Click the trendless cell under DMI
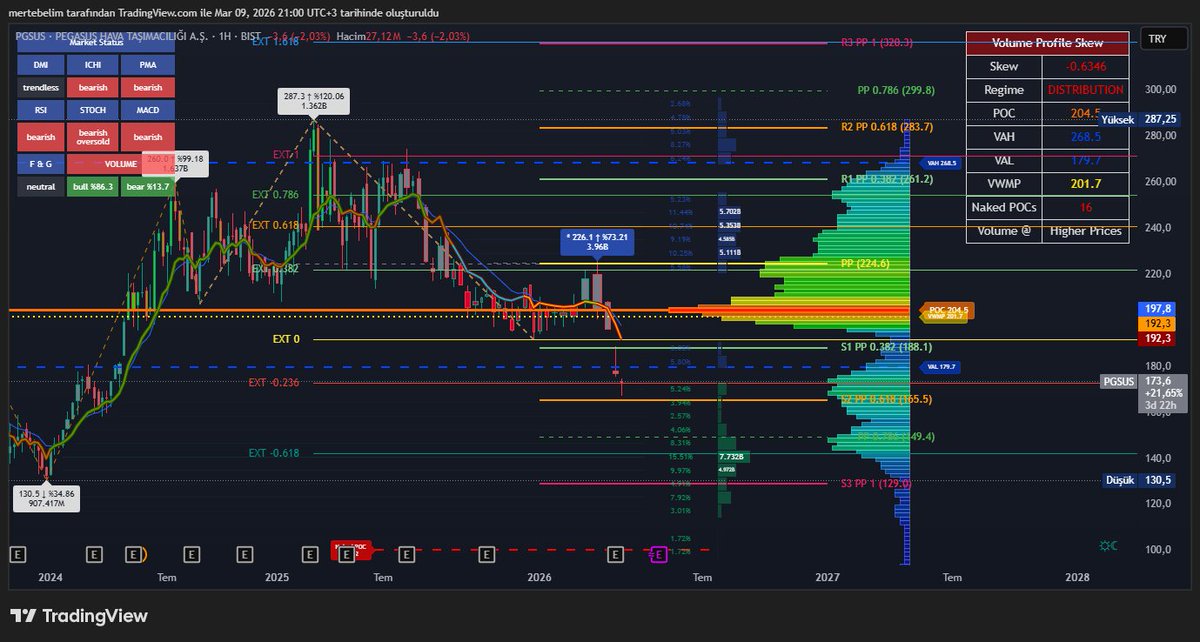This screenshot has height=642, width=1200. pyautogui.click(x=41, y=87)
